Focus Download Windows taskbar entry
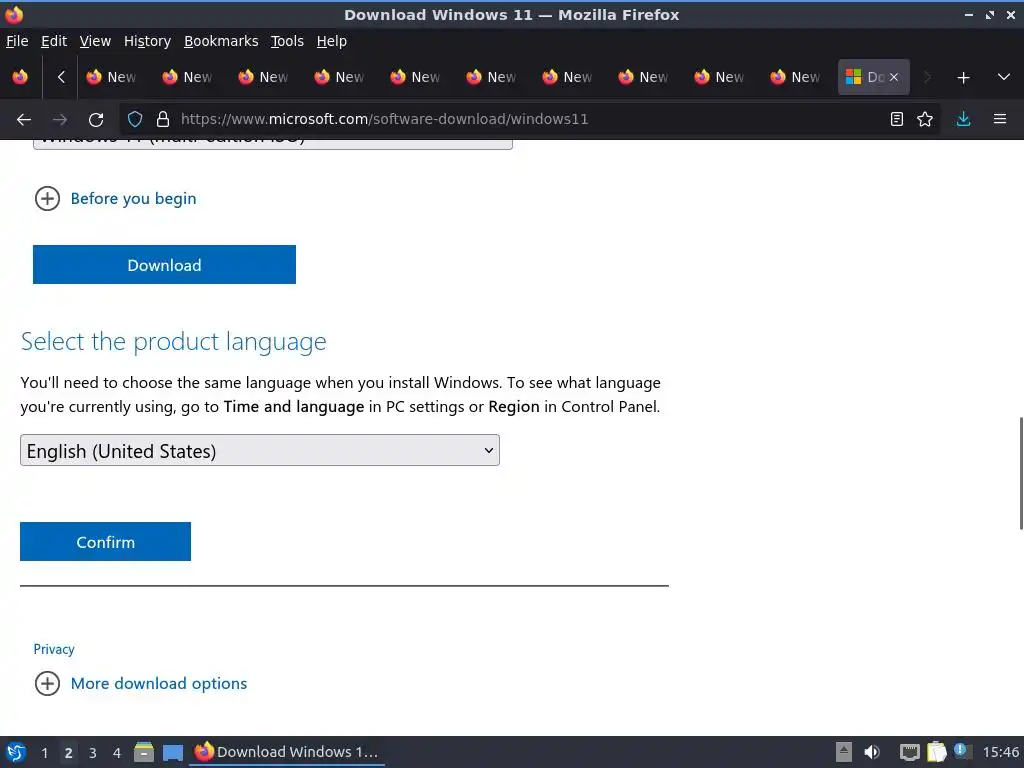This screenshot has height=768, width=1024. coord(287,752)
